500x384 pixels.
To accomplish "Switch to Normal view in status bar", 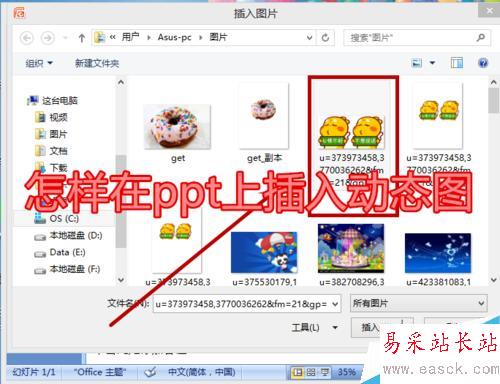I will click(297, 372).
